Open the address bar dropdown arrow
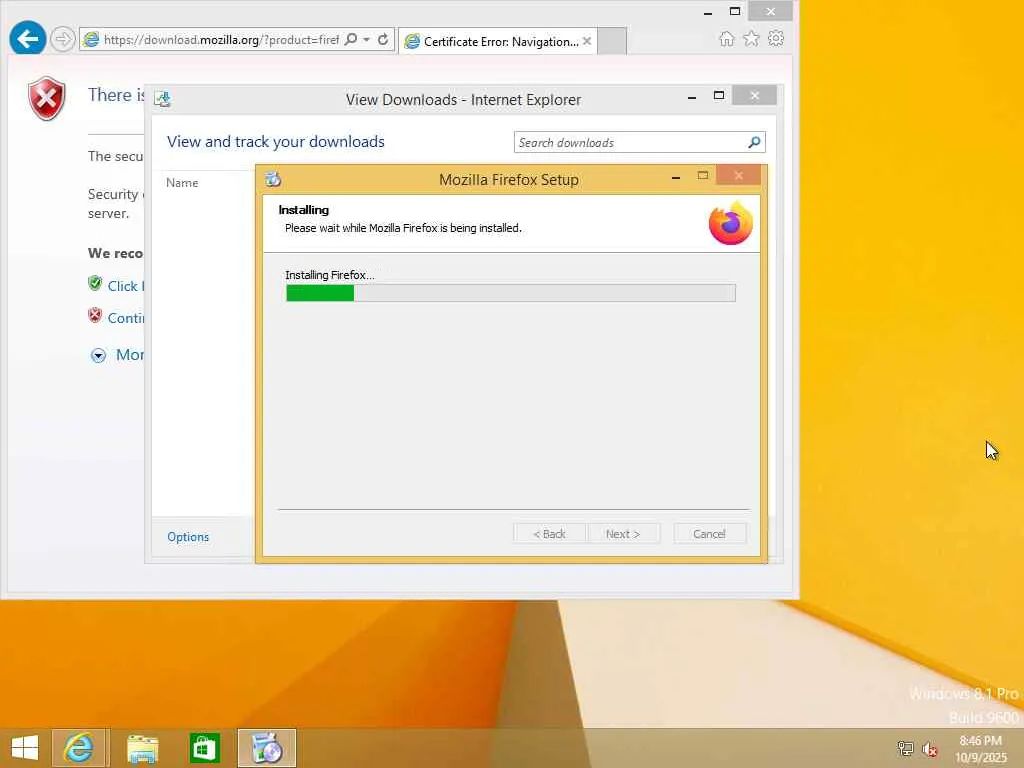 (366, 40)
